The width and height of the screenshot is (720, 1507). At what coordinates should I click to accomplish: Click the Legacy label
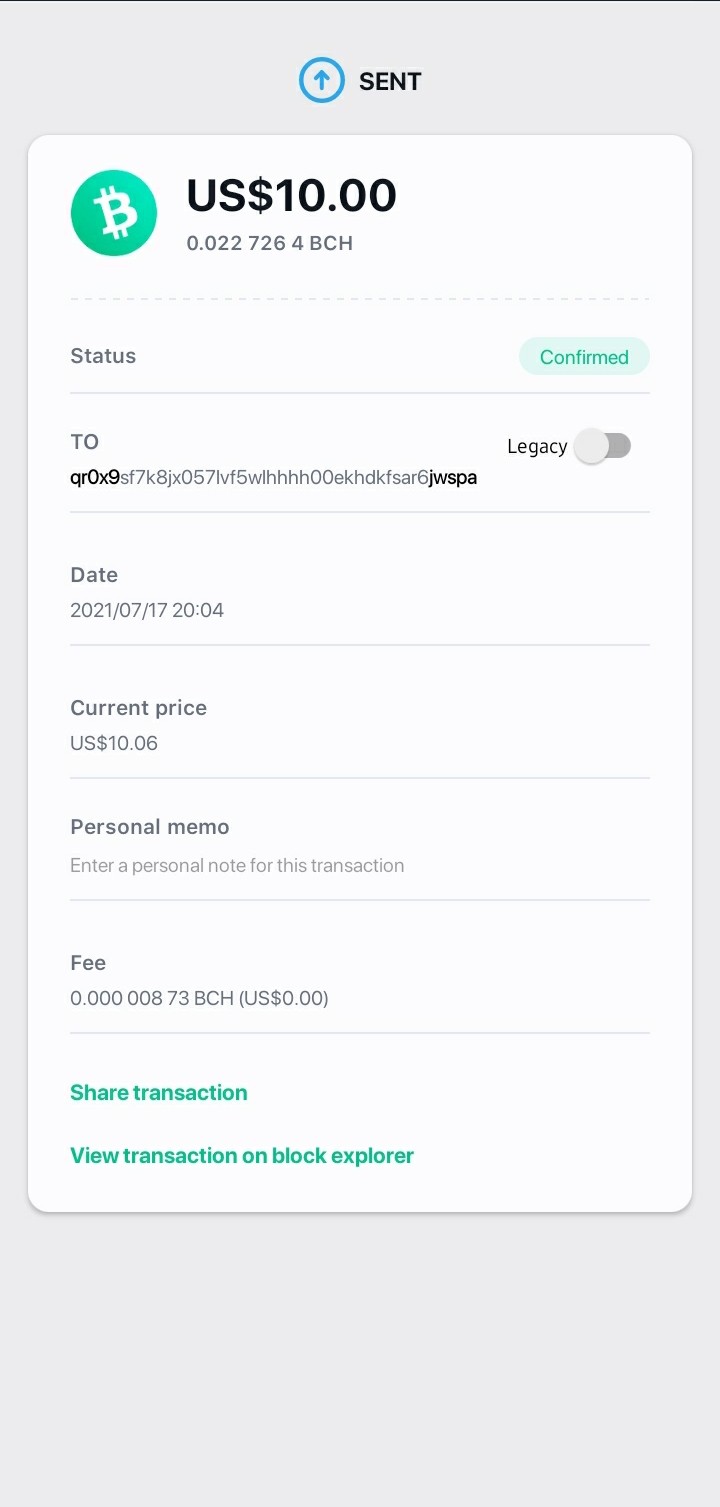(537, 447)
